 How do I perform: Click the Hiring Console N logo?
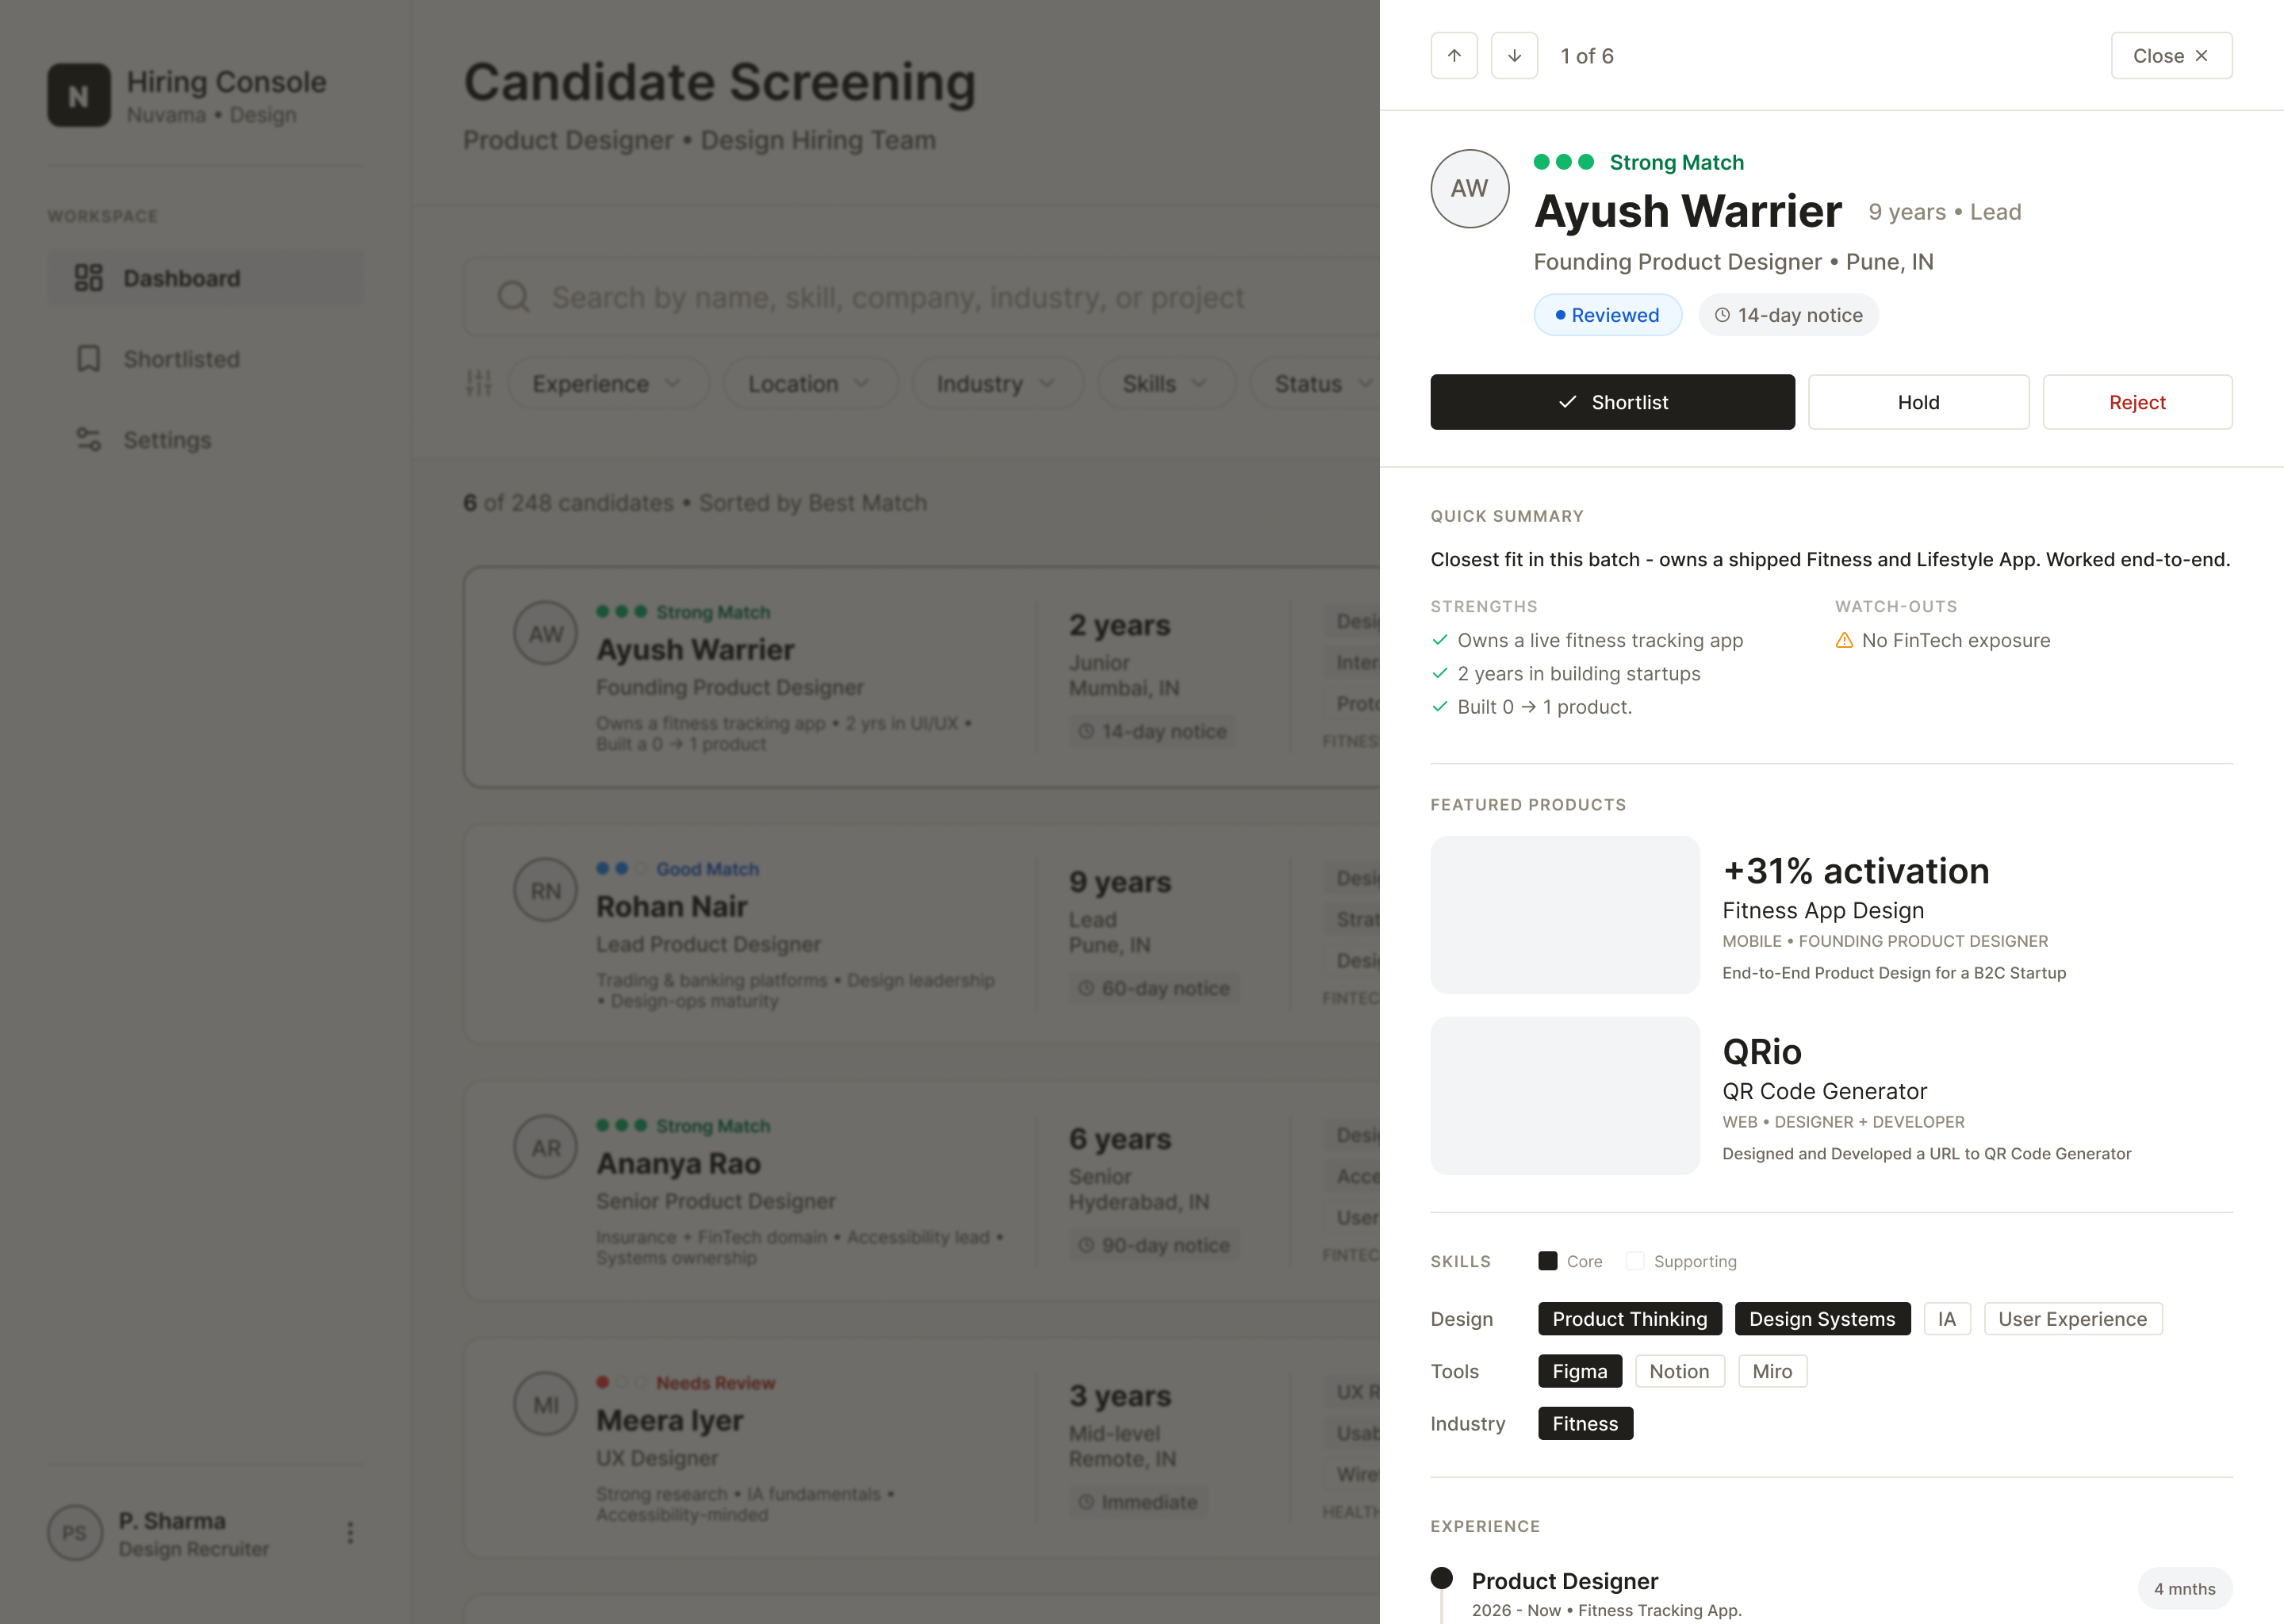click(x=79, y=95)
